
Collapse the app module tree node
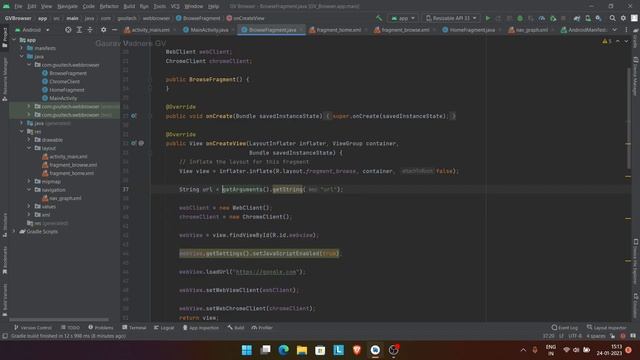14,40
